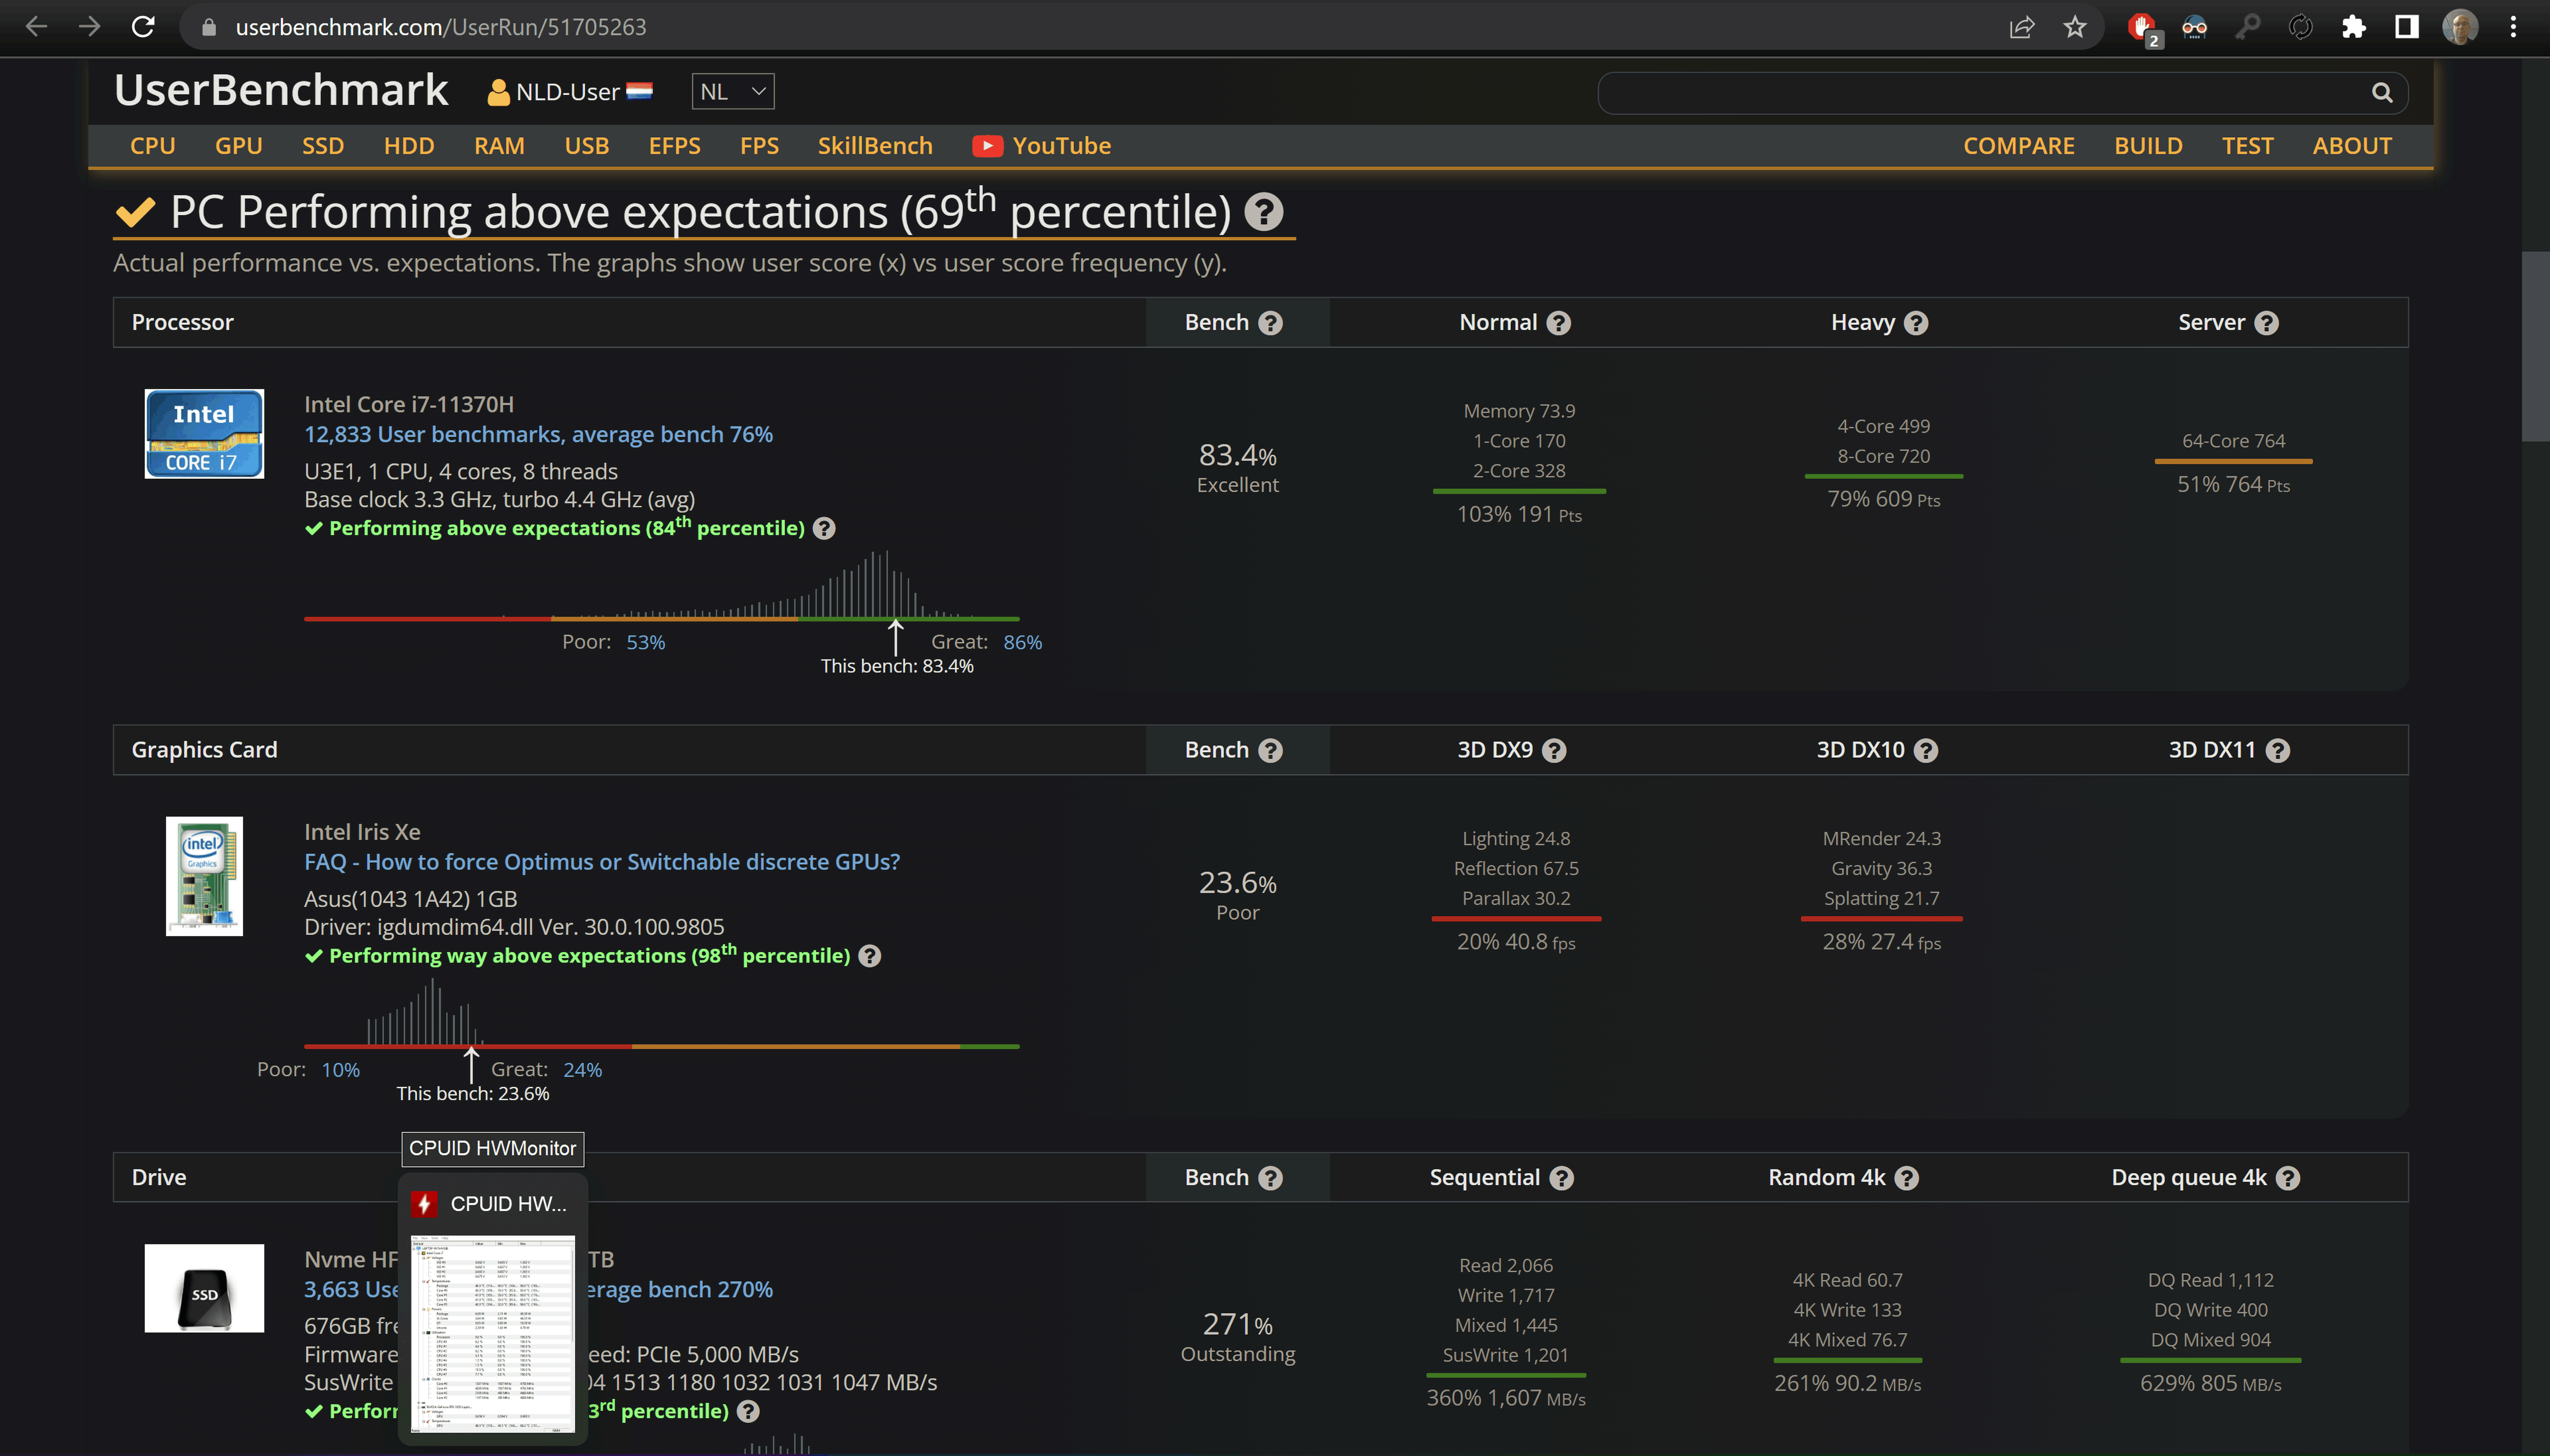2550x1456 pixels.
Task: Click help icon next to 3D DX10
Action: tap(1926, 751)
